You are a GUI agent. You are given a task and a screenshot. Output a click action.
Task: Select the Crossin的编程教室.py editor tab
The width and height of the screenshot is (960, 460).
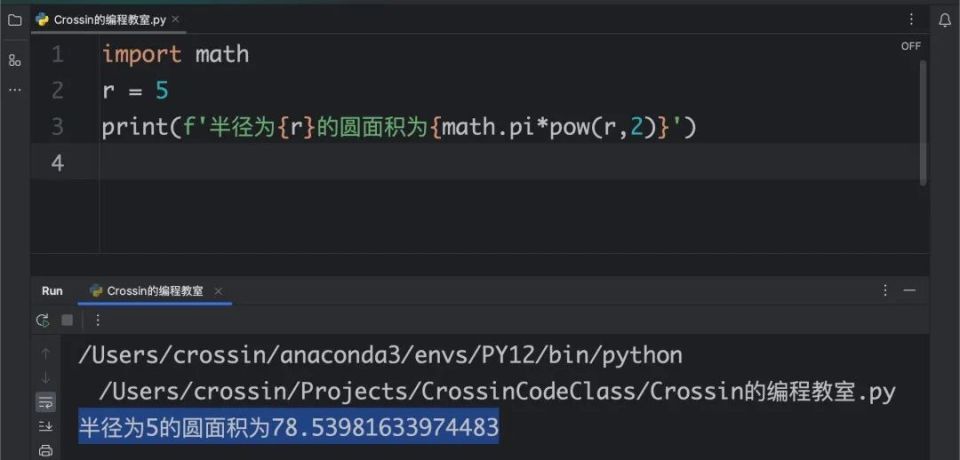point(101,20)
